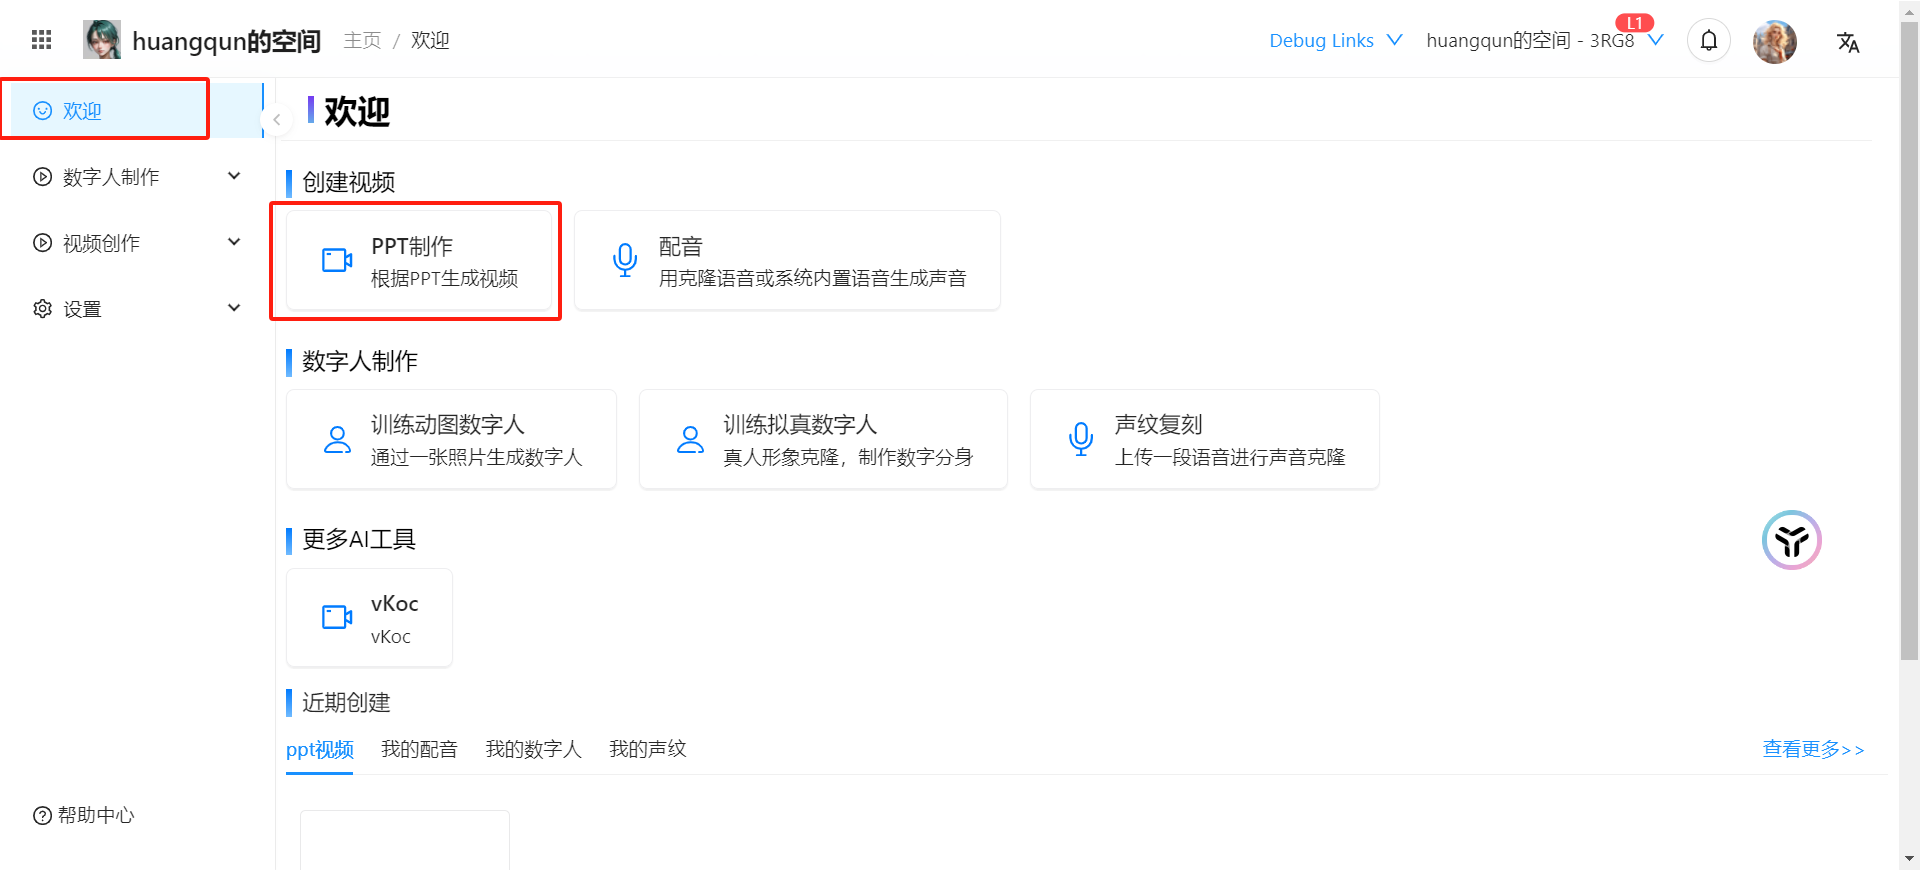Expand the 数字人制作 sidebar menu chevron
The width and height of the screenshot is (1920, 870).
tap(234, 176)
